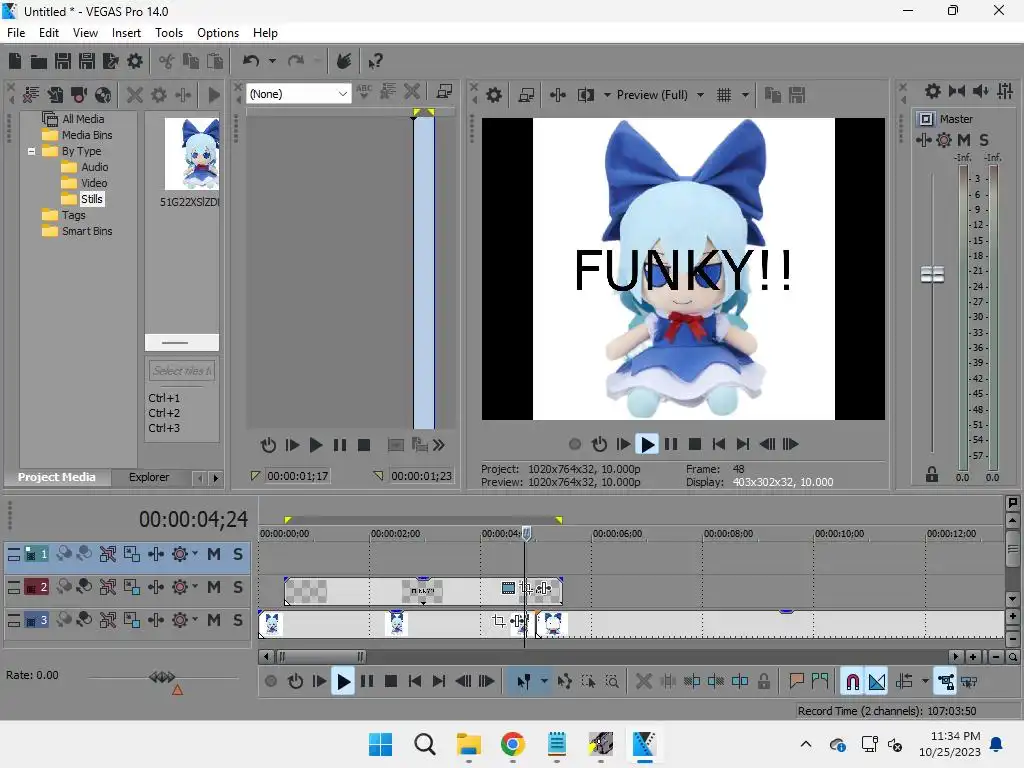The width and height of the screenshot is (1024, 768).
Task: Open the (None) preset dropdown
Action: click(x=299, y=94)
